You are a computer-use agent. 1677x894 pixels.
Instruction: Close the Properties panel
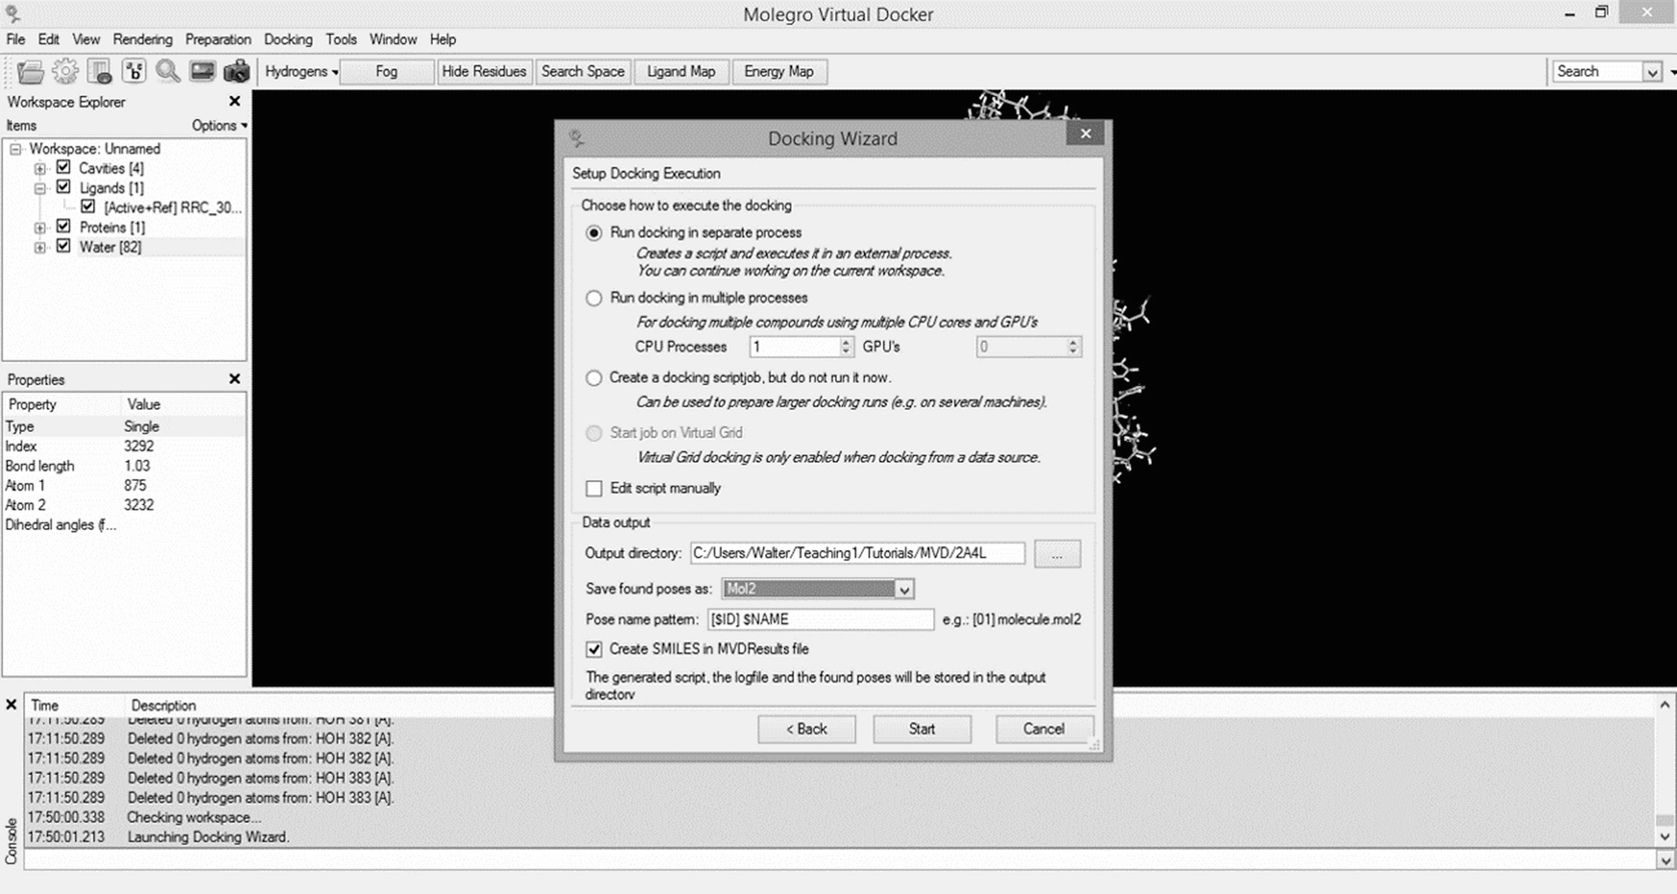(x=234, y=379)
